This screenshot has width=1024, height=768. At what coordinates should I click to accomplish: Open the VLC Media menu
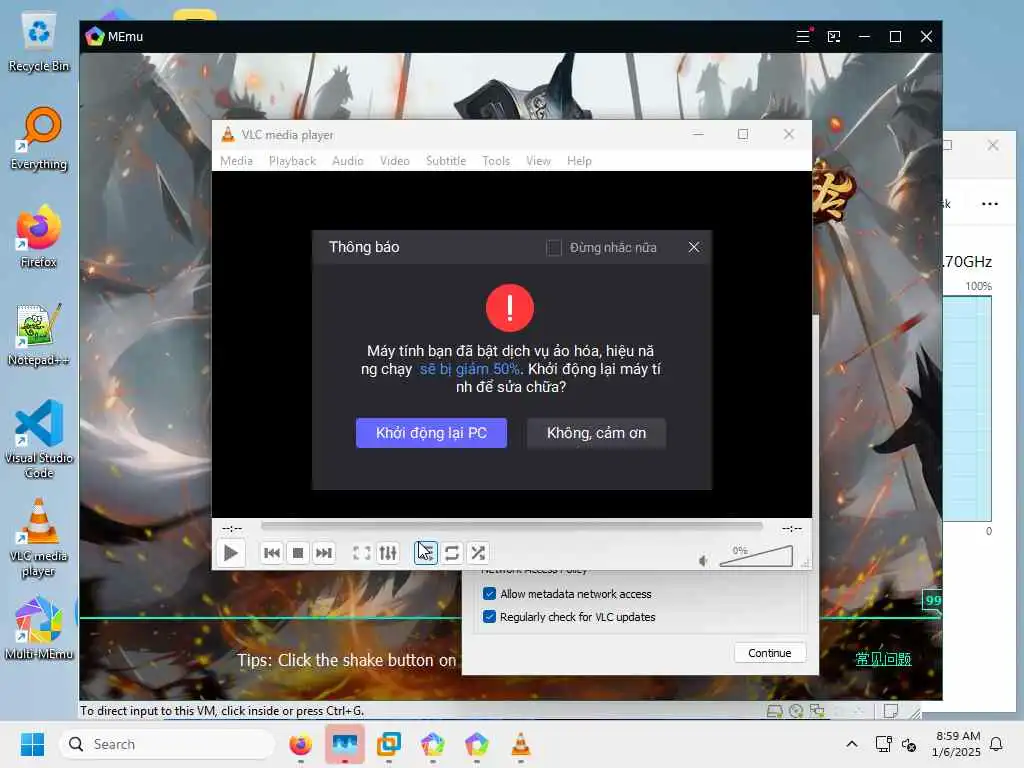coord(236,161)
